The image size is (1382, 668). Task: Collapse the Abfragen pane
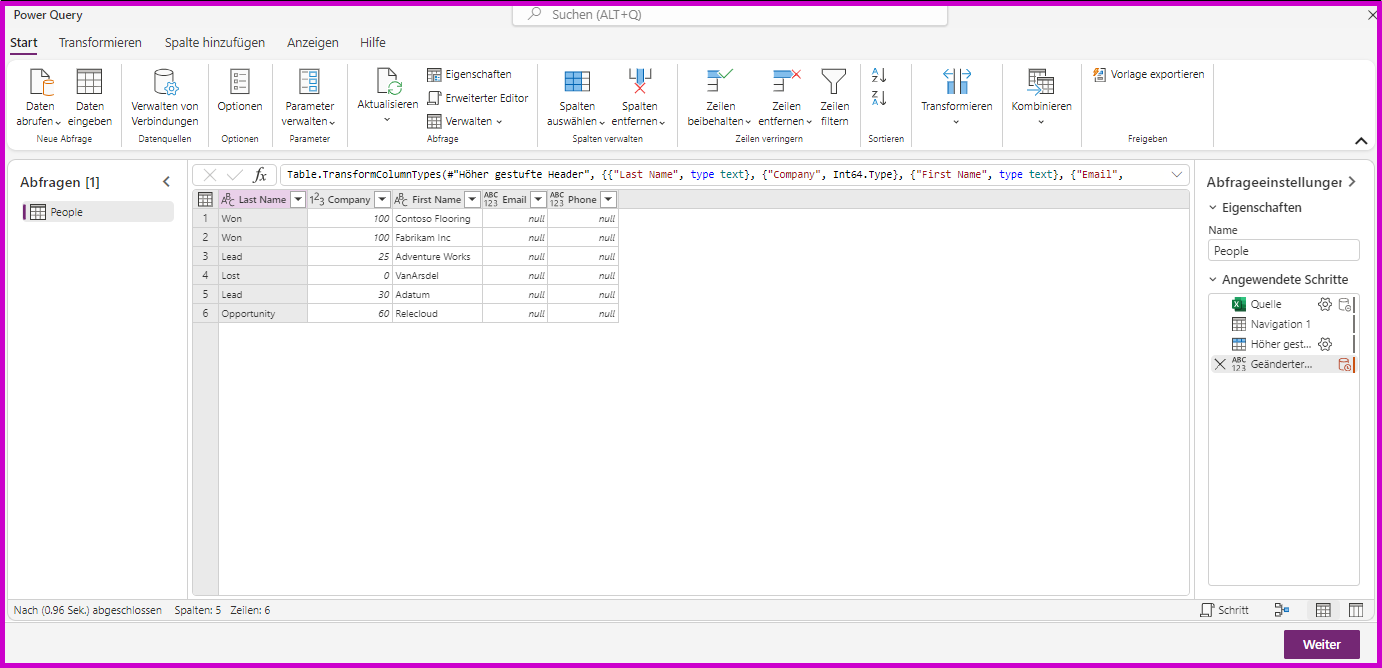pyautogui.click(x=166, y=182)
